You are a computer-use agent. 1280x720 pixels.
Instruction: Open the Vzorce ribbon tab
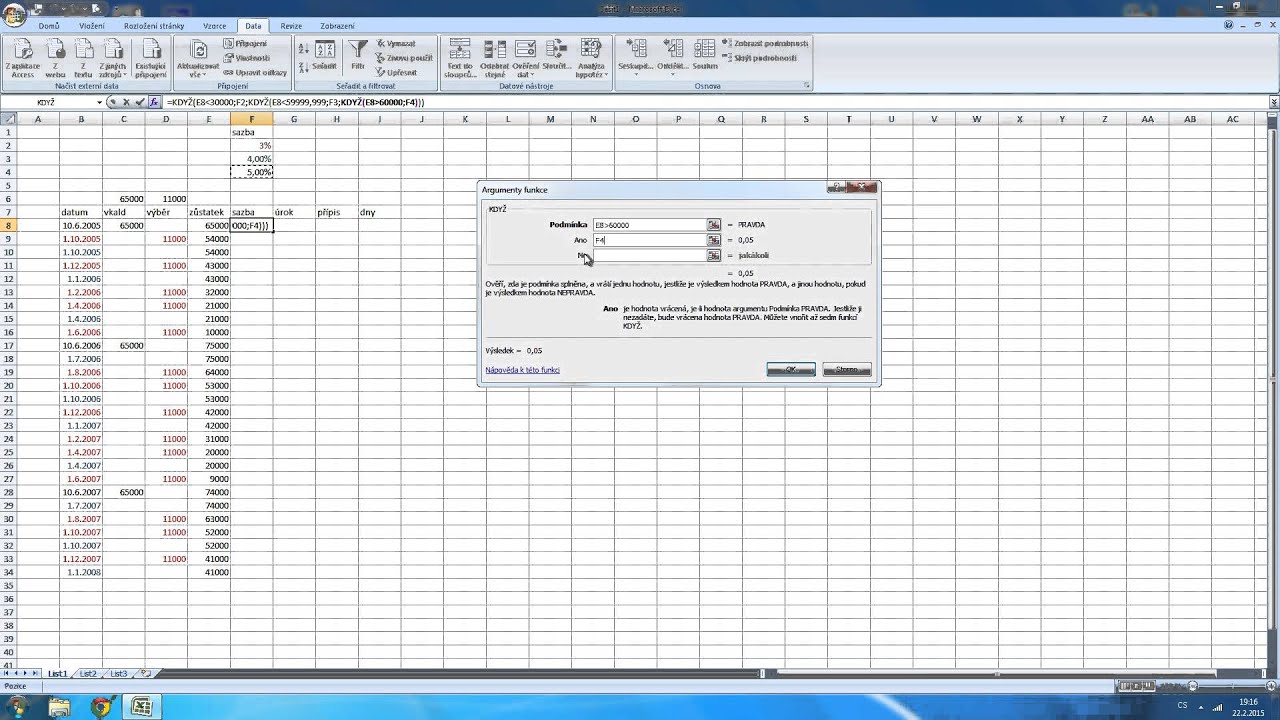[214, 26]
